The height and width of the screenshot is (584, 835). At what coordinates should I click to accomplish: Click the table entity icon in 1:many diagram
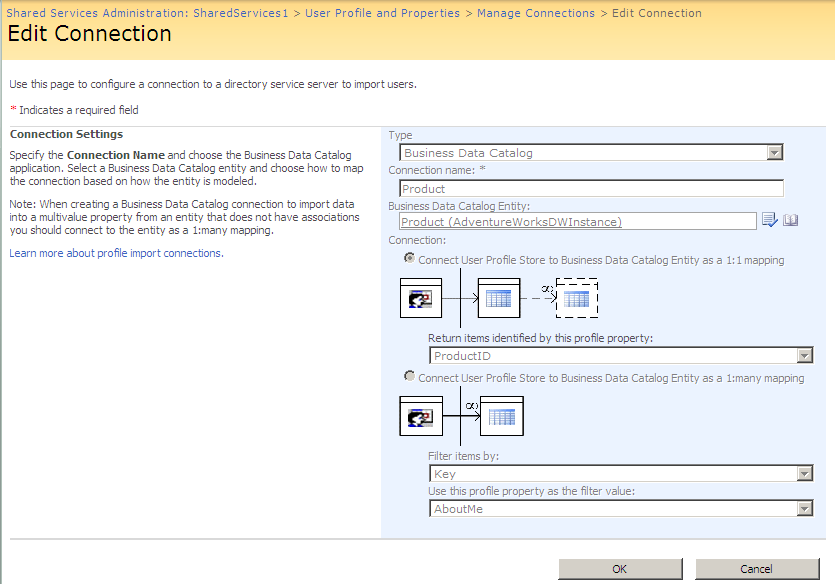[501, 416]
